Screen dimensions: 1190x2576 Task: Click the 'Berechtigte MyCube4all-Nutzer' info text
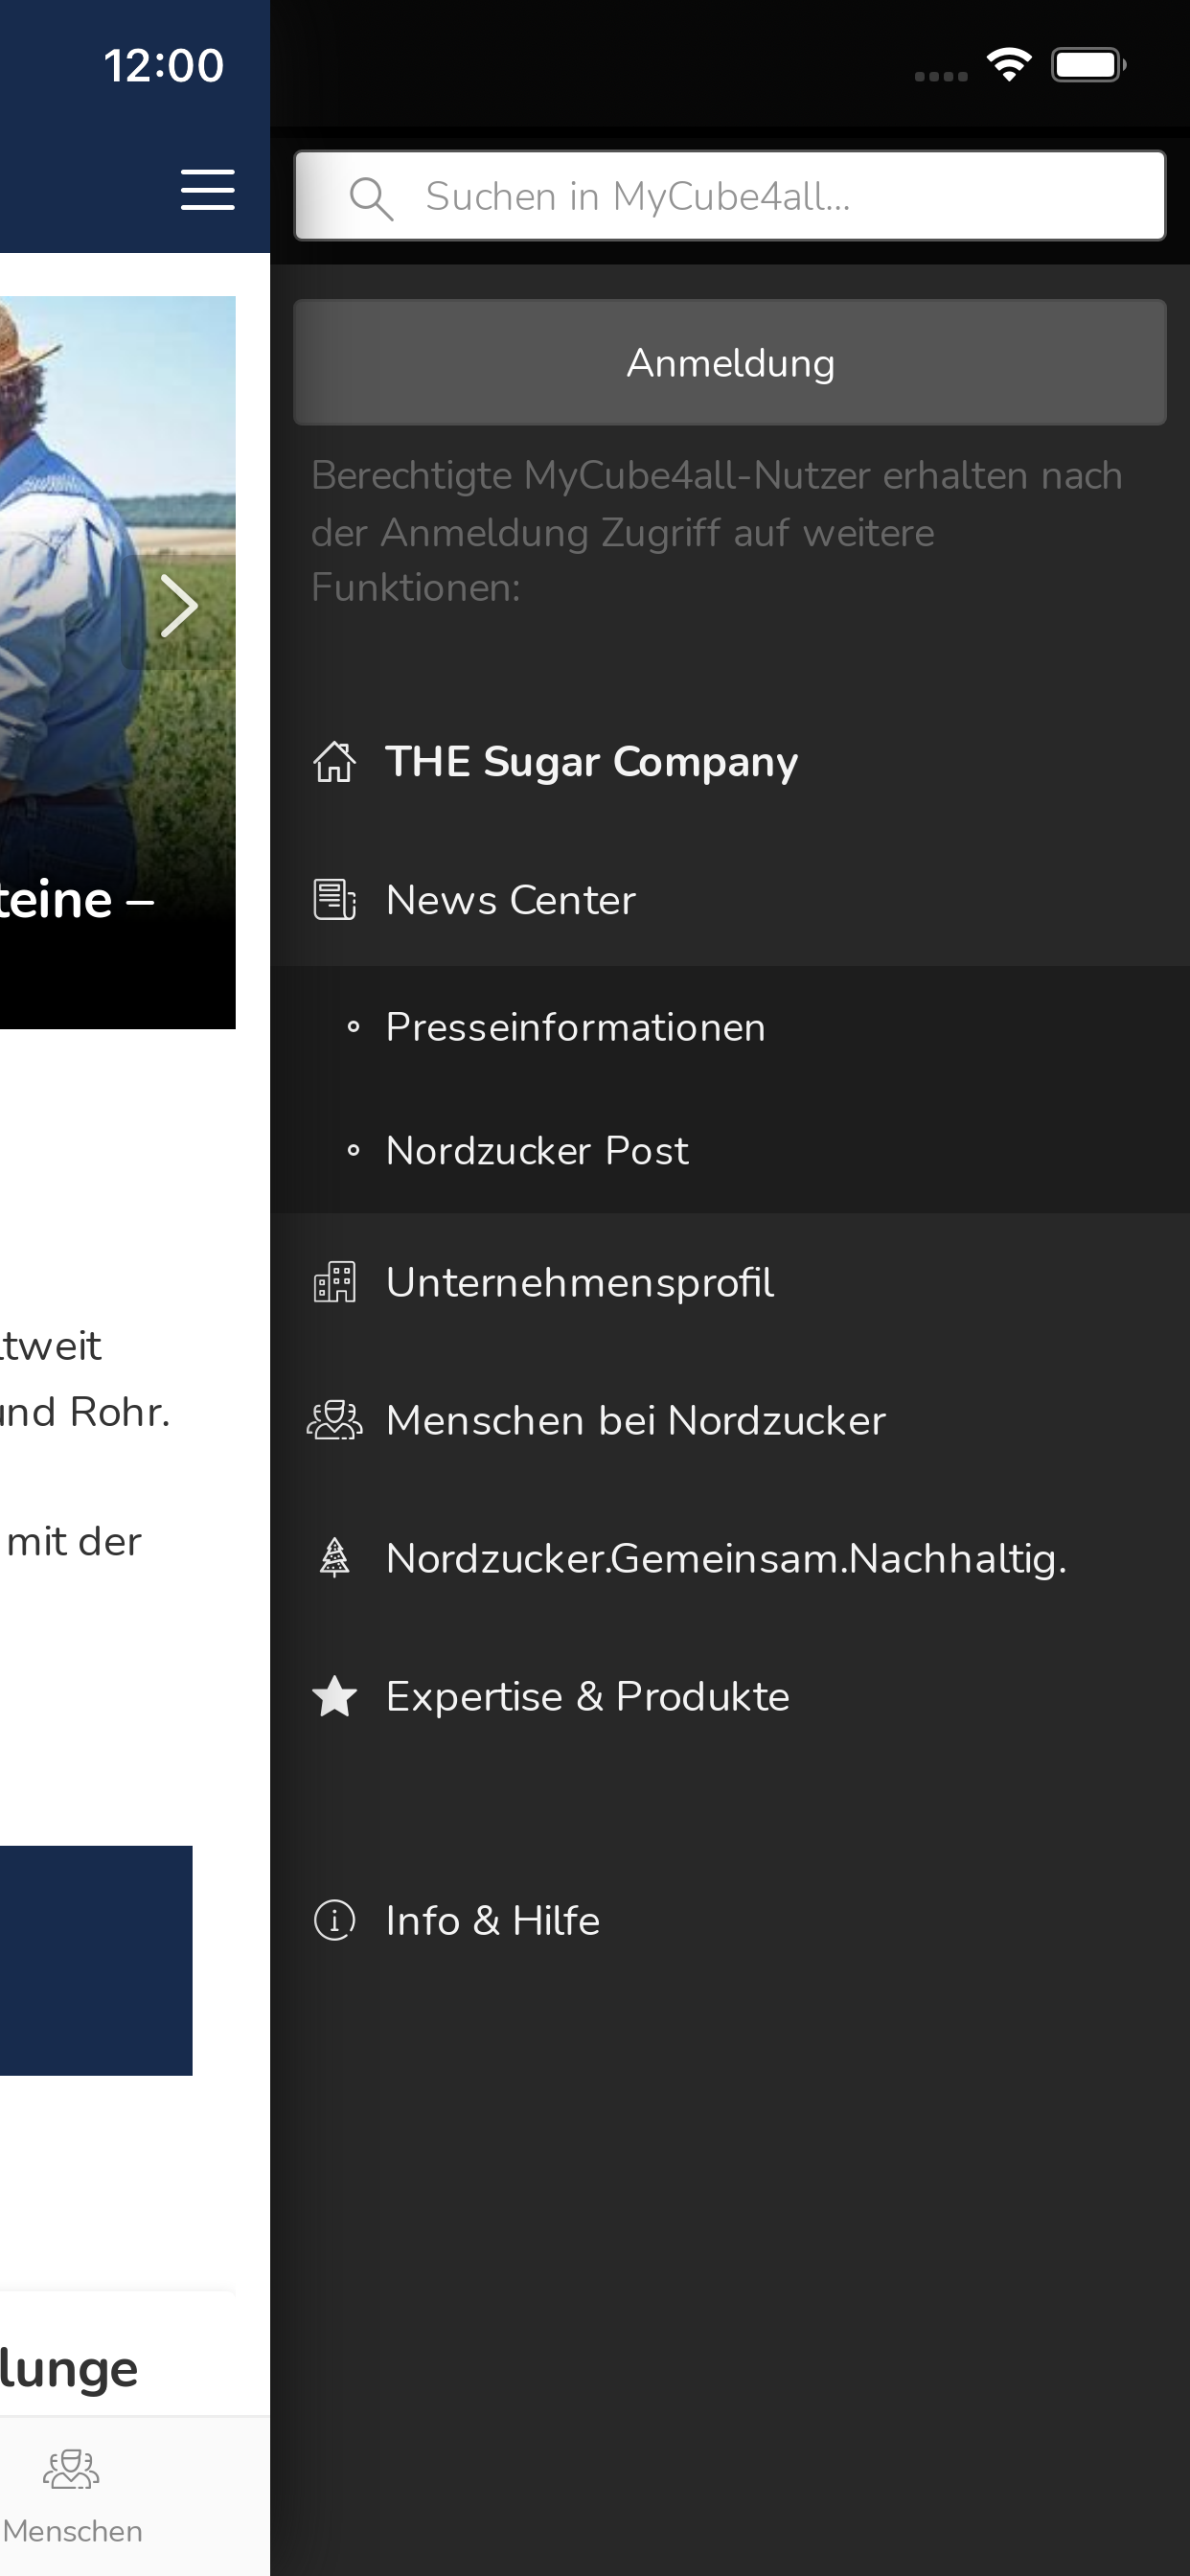(716, 531)
